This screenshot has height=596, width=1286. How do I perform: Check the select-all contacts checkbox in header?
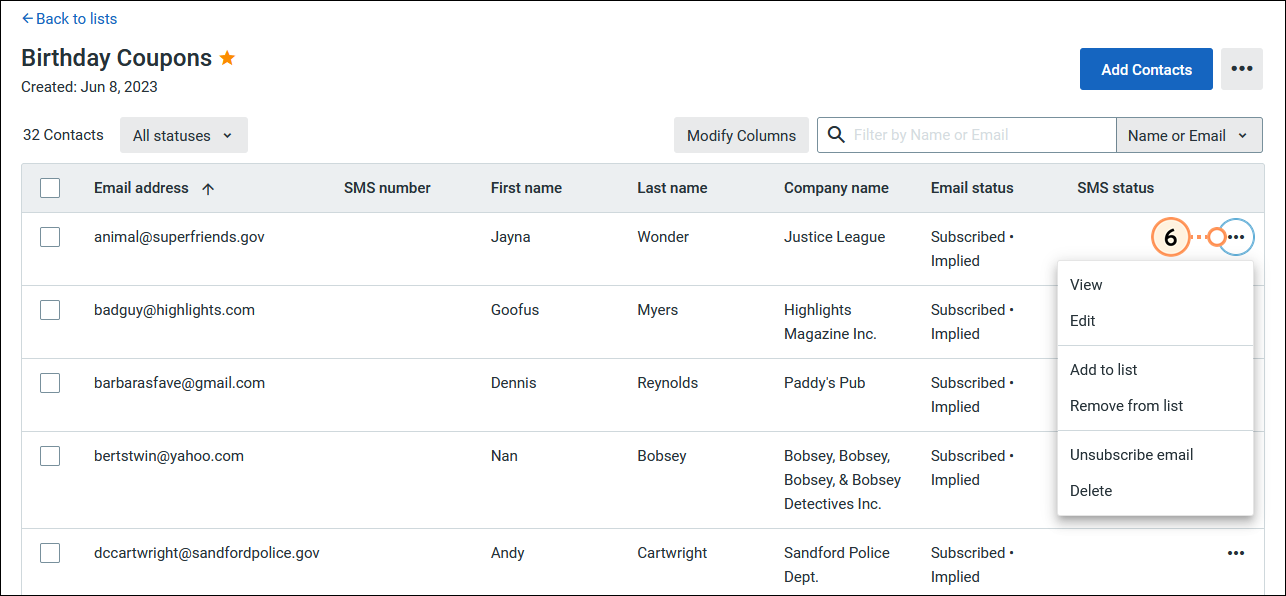(x=50, y=188)
